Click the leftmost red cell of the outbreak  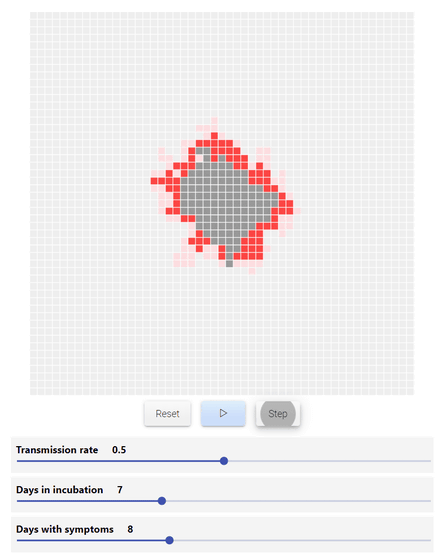click(154, 181)
